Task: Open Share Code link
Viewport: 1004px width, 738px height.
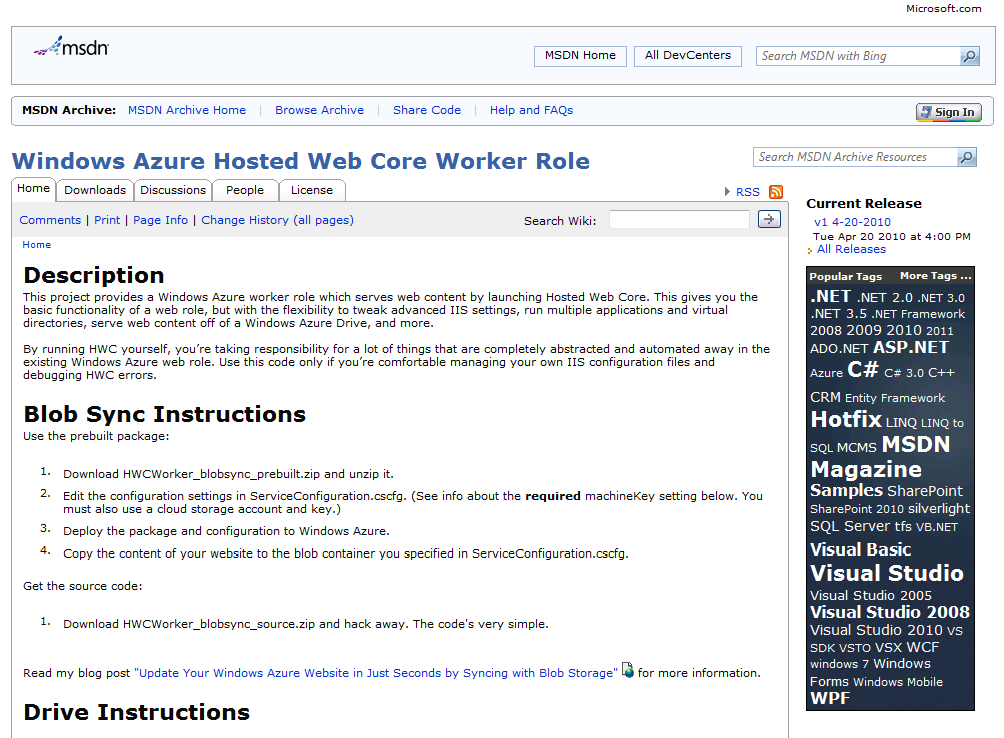Action: coord(427,110)
